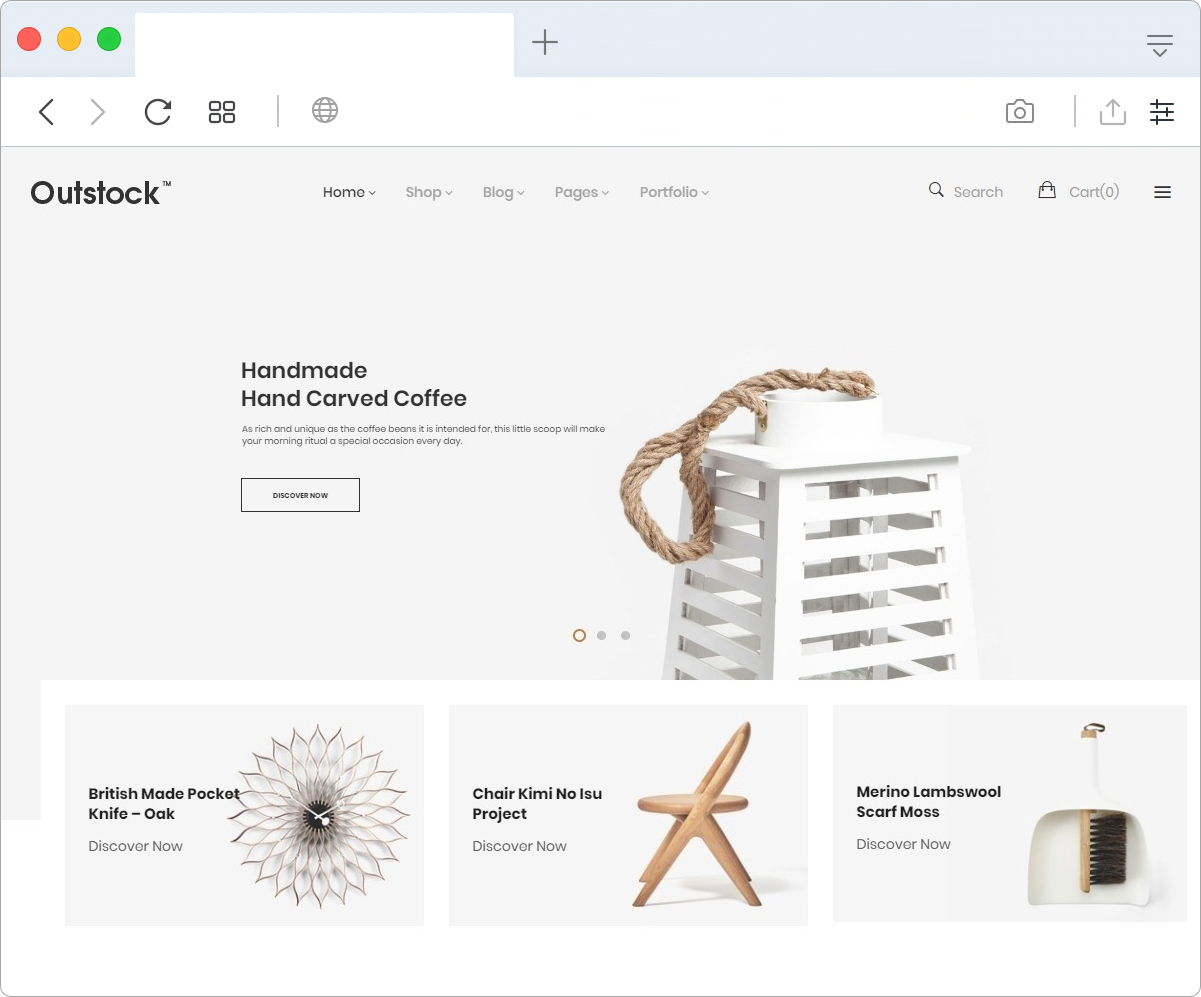Expand the Pages dropdown menu
Screen dimensions: 1201x997
581,192
